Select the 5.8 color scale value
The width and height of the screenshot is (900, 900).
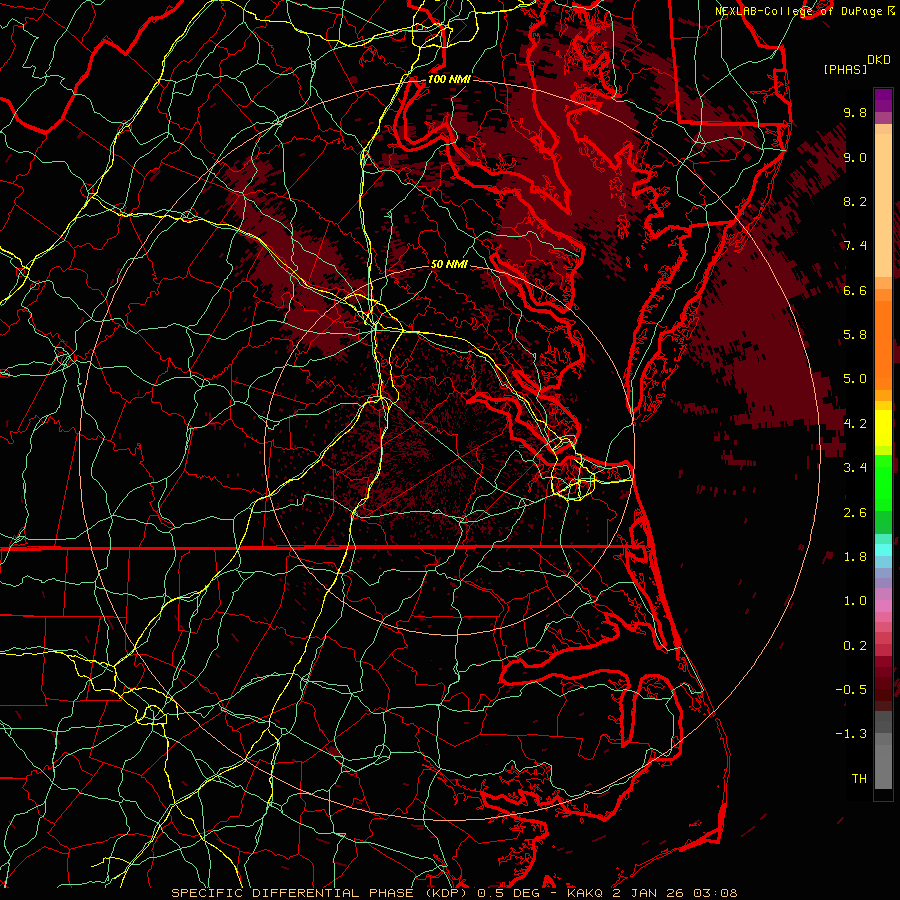click(x=855, y=335)
